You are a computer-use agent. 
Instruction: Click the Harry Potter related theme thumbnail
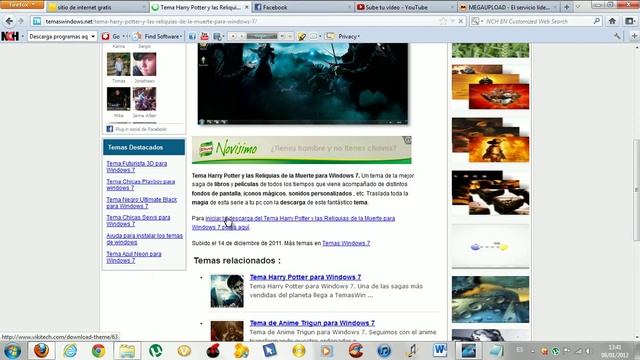coord(227,291)
